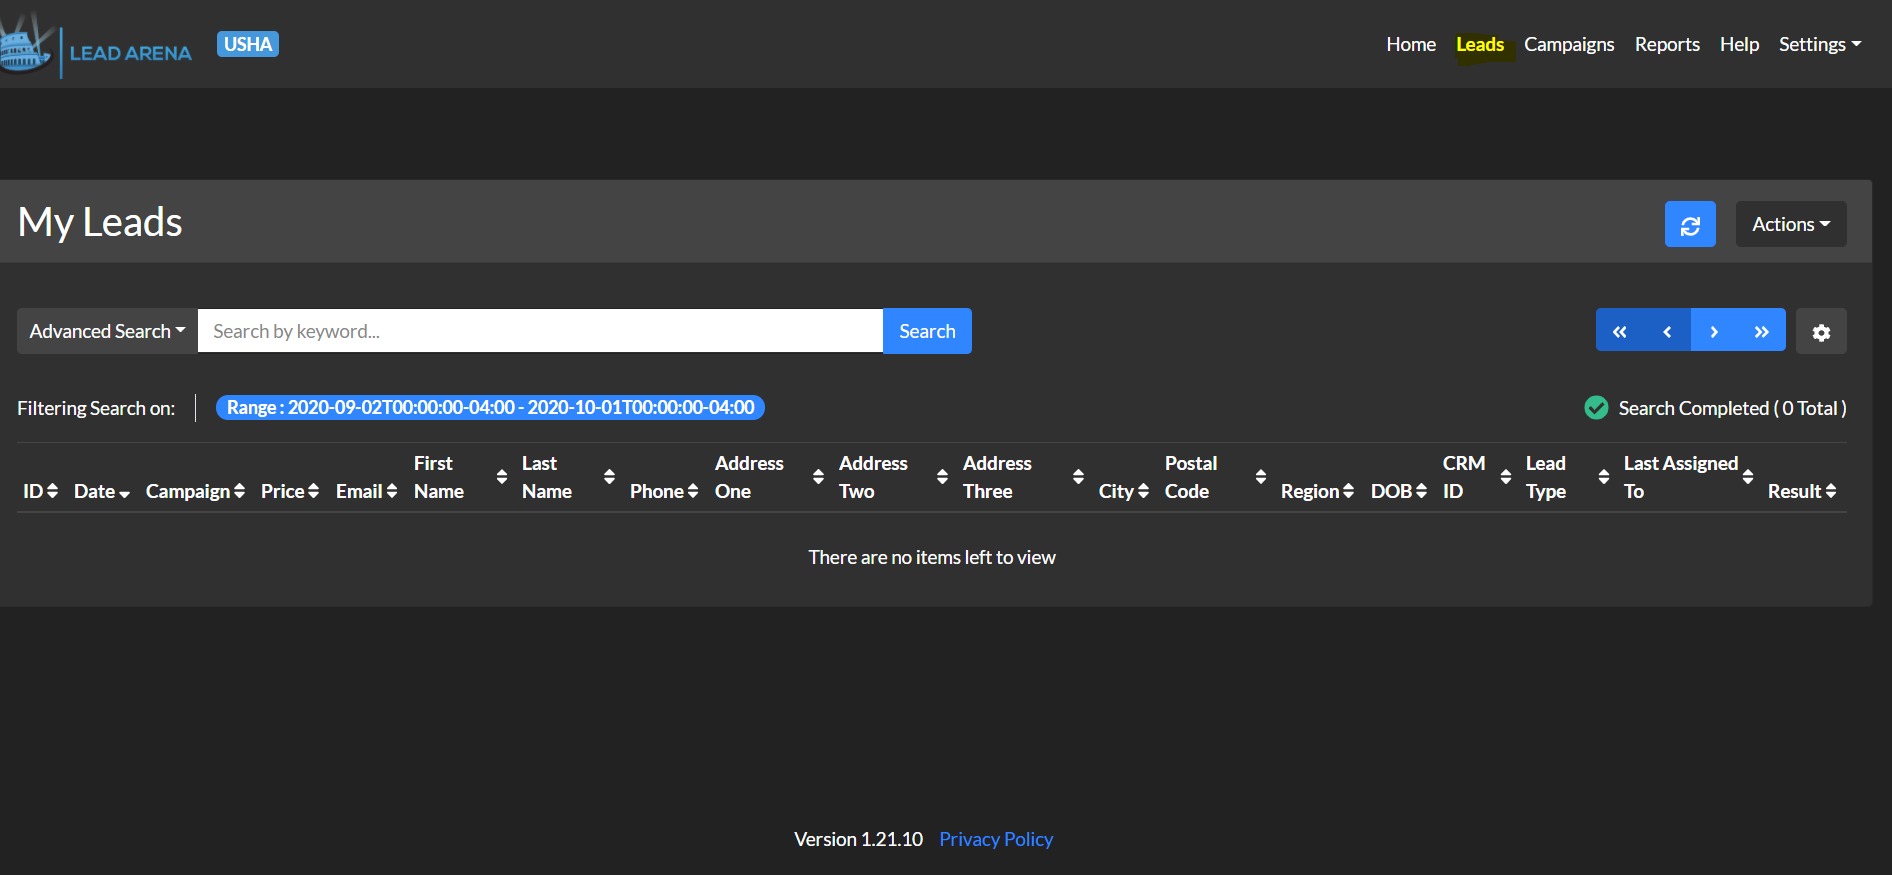Screen dimensions: 1892x875
Task: Open the Privacy Policy link
Action: point(996,839)
